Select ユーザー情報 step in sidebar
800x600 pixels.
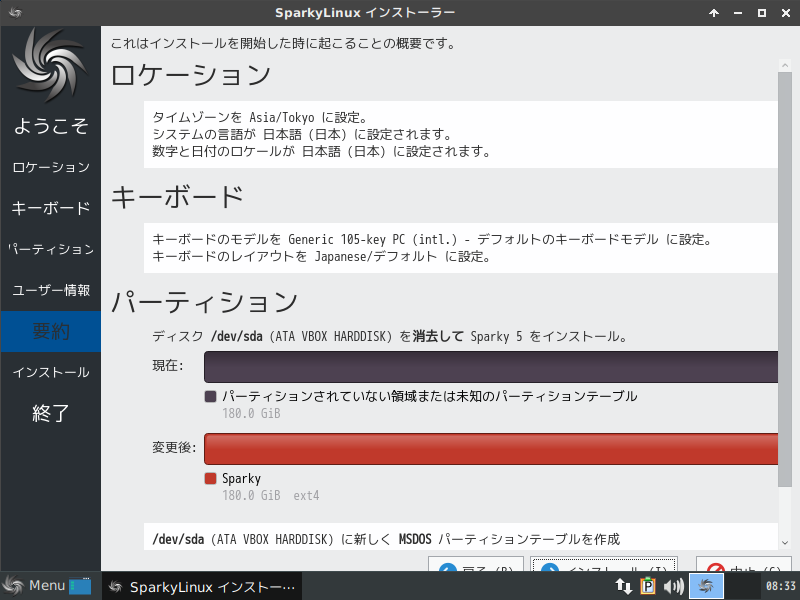tap(51, 290)
